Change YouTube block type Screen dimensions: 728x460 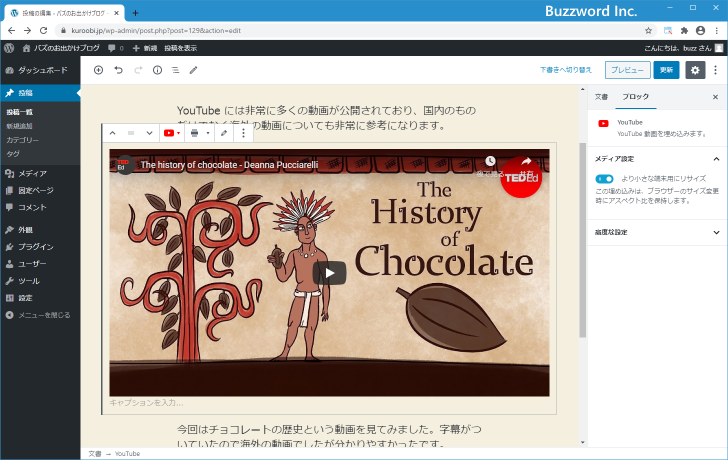click(x=171, y=133)
